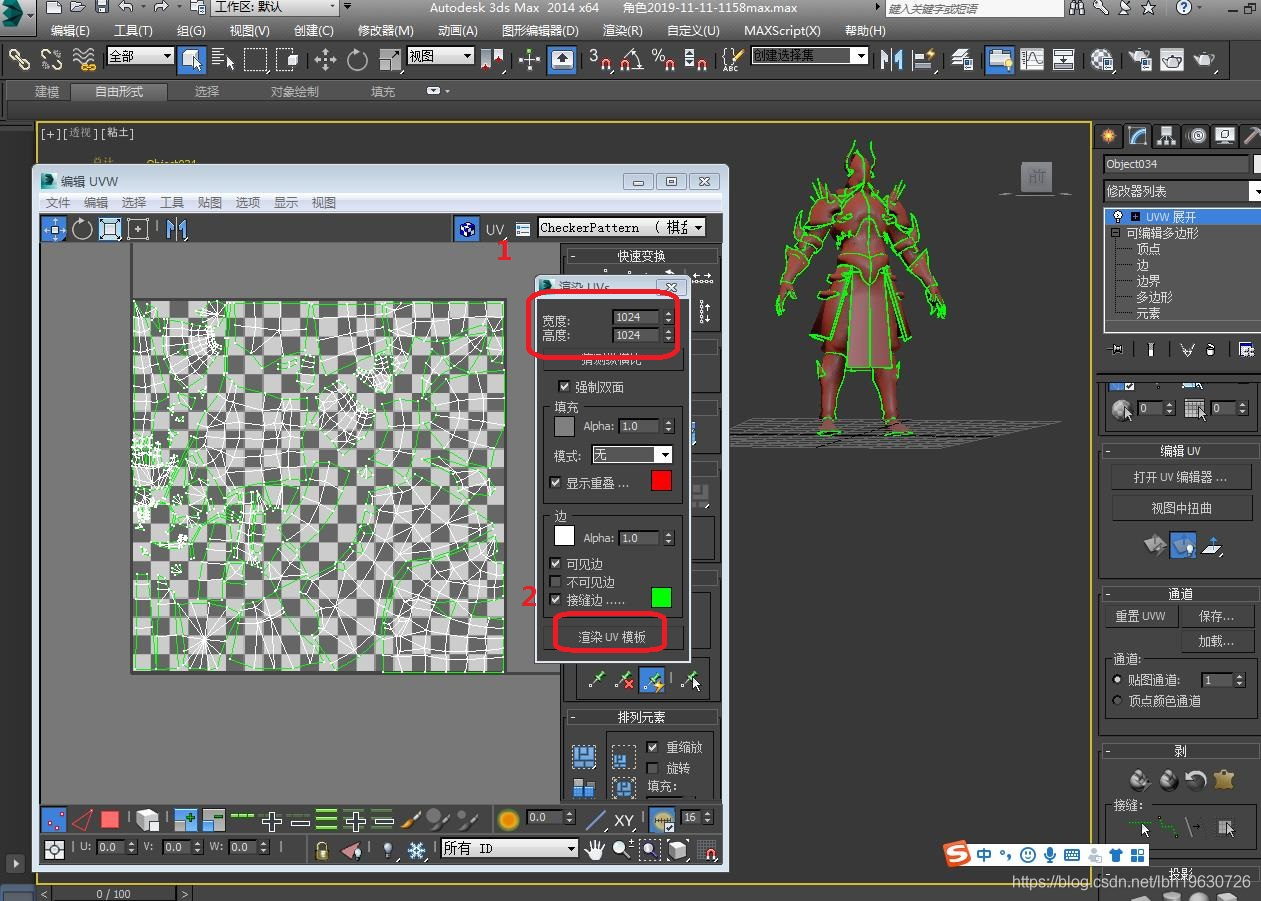Viewport: 1261px width, 901px height.
Task: Click the Freeze snowflake icon in UVW editor
Action: 416,849
